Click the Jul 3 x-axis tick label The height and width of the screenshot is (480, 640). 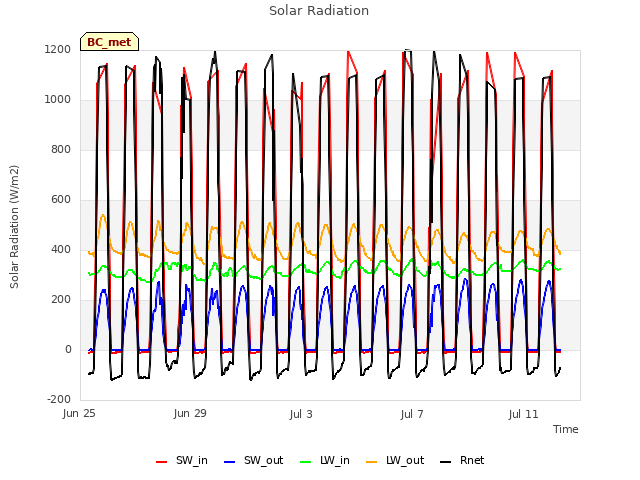(x=301, y=414)
